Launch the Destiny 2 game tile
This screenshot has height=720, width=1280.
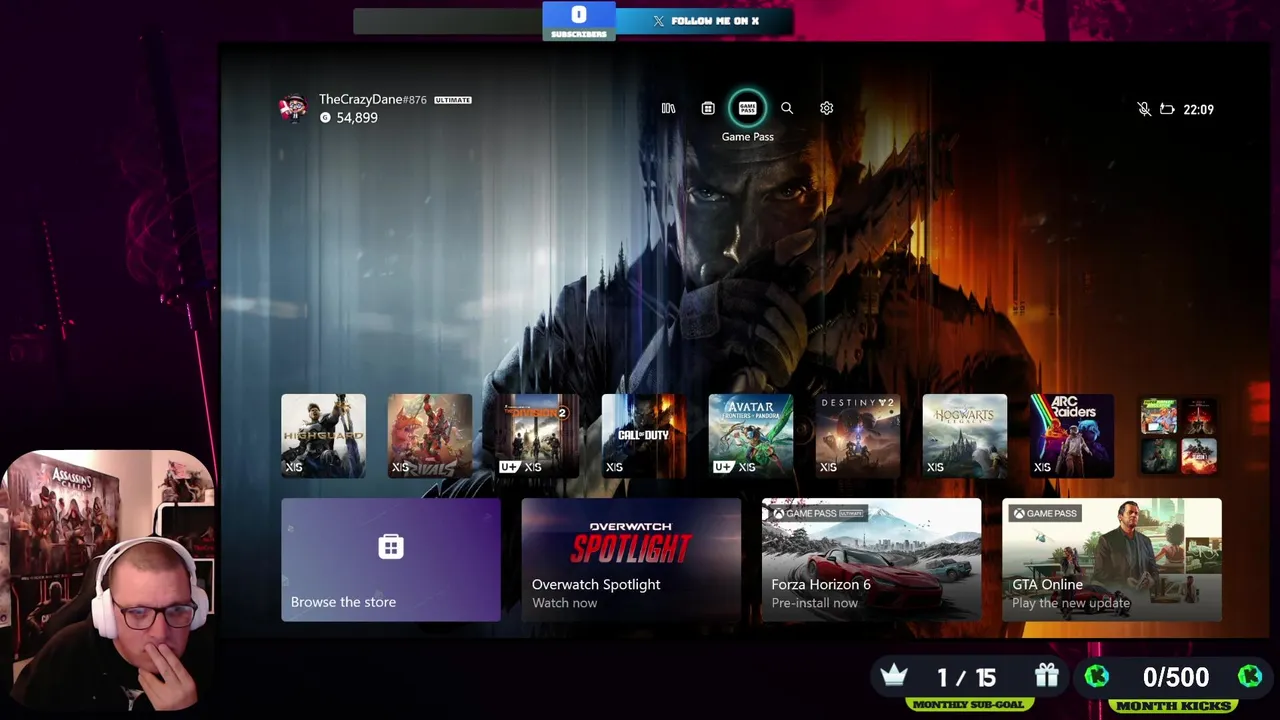coord(858,436)
